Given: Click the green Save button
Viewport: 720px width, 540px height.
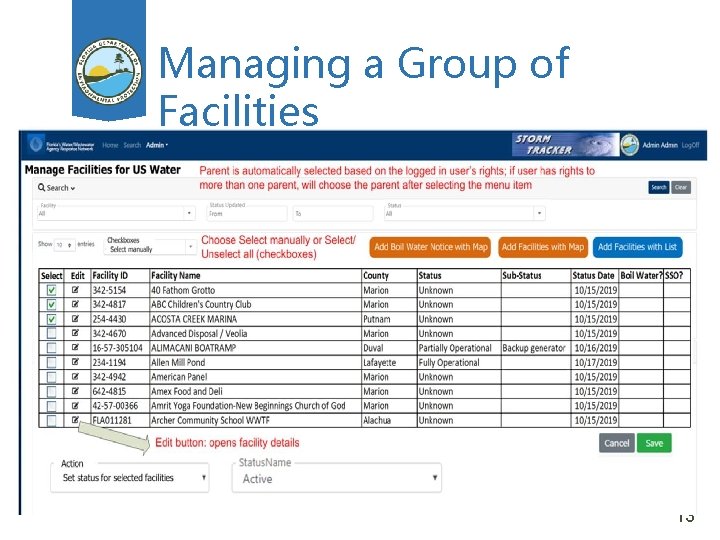Looking at the screenshot, I should pos(654,443).
